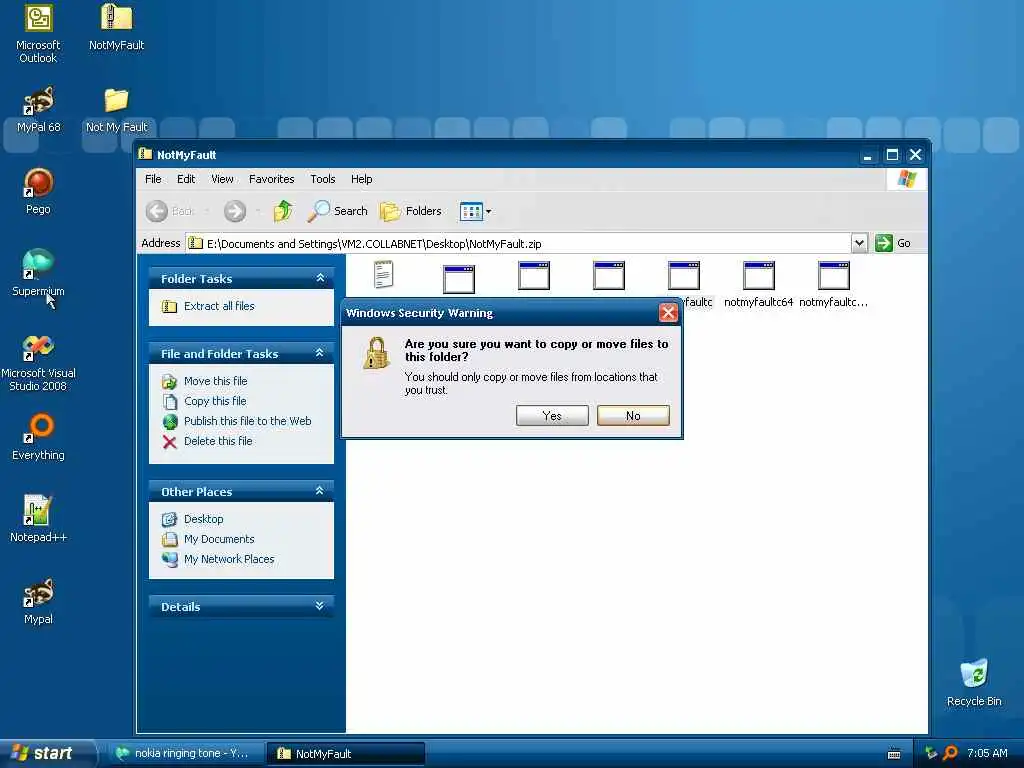Open the Favorites menu
Viewport: 1024px width, 768px height.
coord(271,179)
